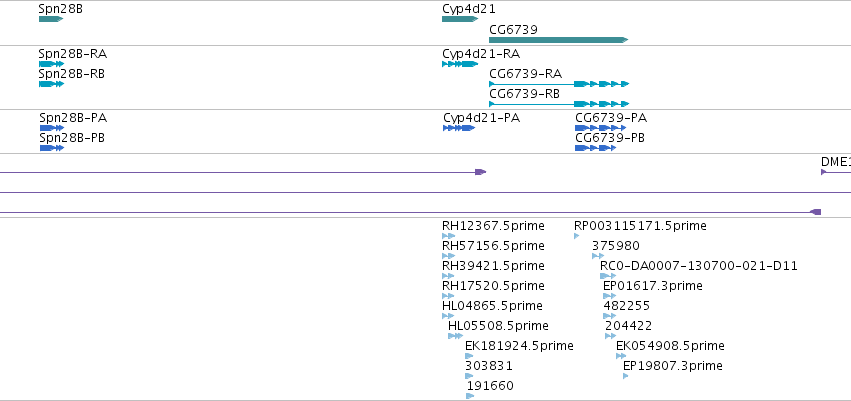Select the EK054908.5prime EST label

click(670, 346)
